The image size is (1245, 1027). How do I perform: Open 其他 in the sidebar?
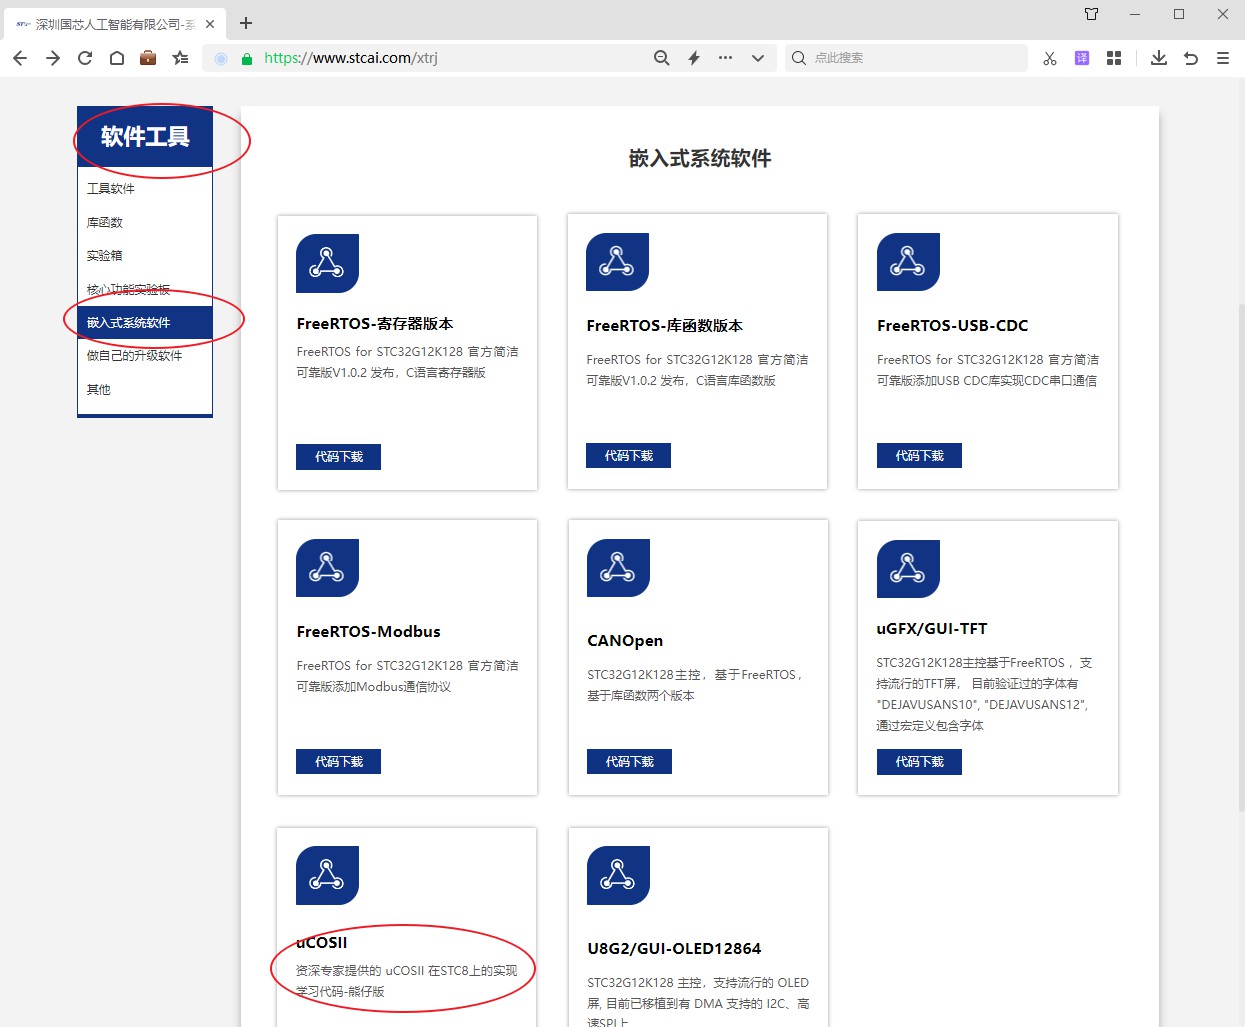click(99, 390)
